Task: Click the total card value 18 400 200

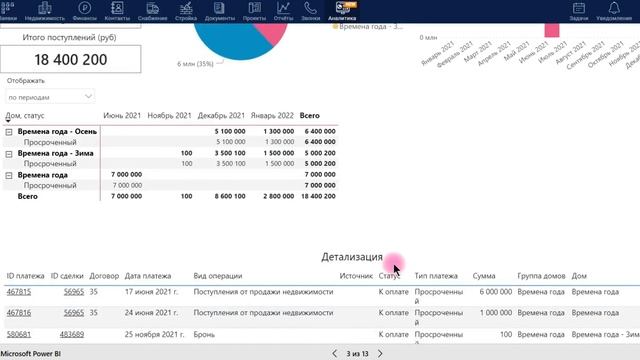Action: 71,60
